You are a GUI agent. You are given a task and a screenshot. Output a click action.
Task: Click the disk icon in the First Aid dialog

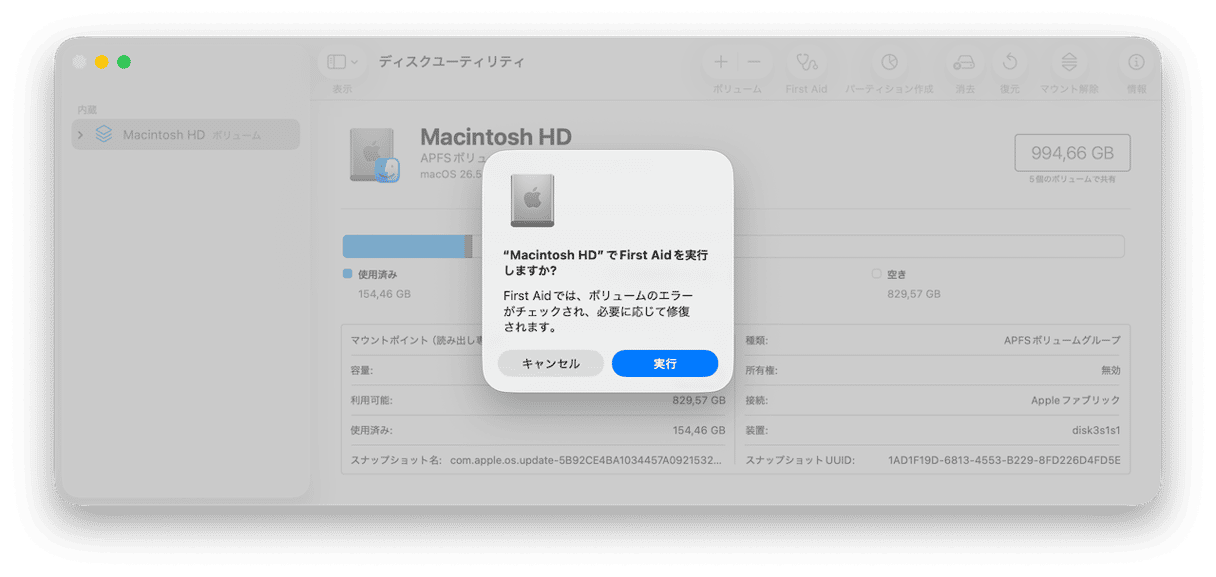[532, 200]
